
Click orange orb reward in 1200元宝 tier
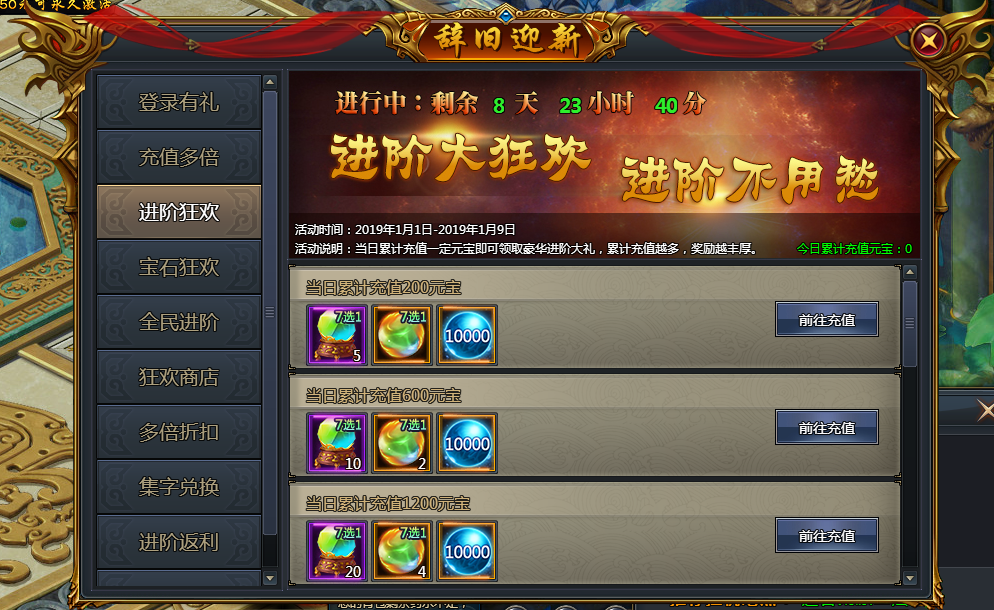(x=402, y=551)
